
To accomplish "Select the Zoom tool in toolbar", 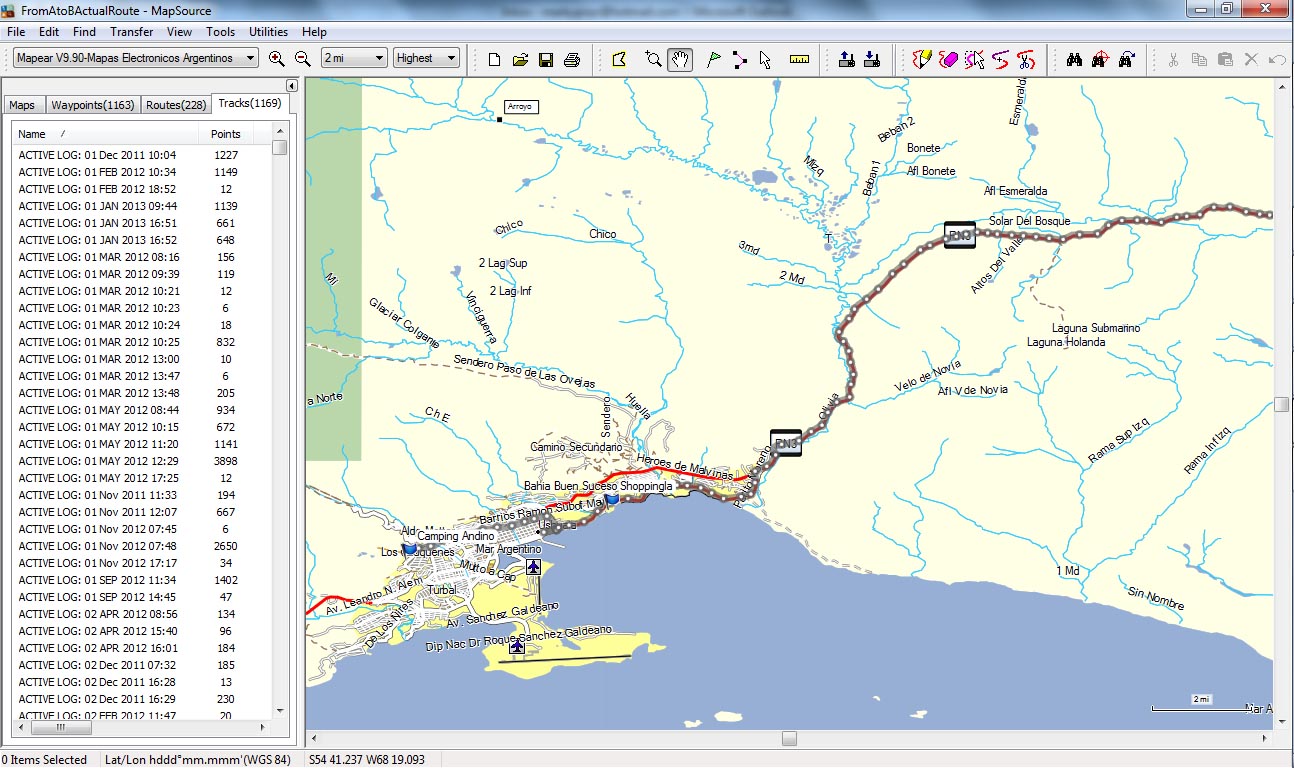I will click(653, 59).
